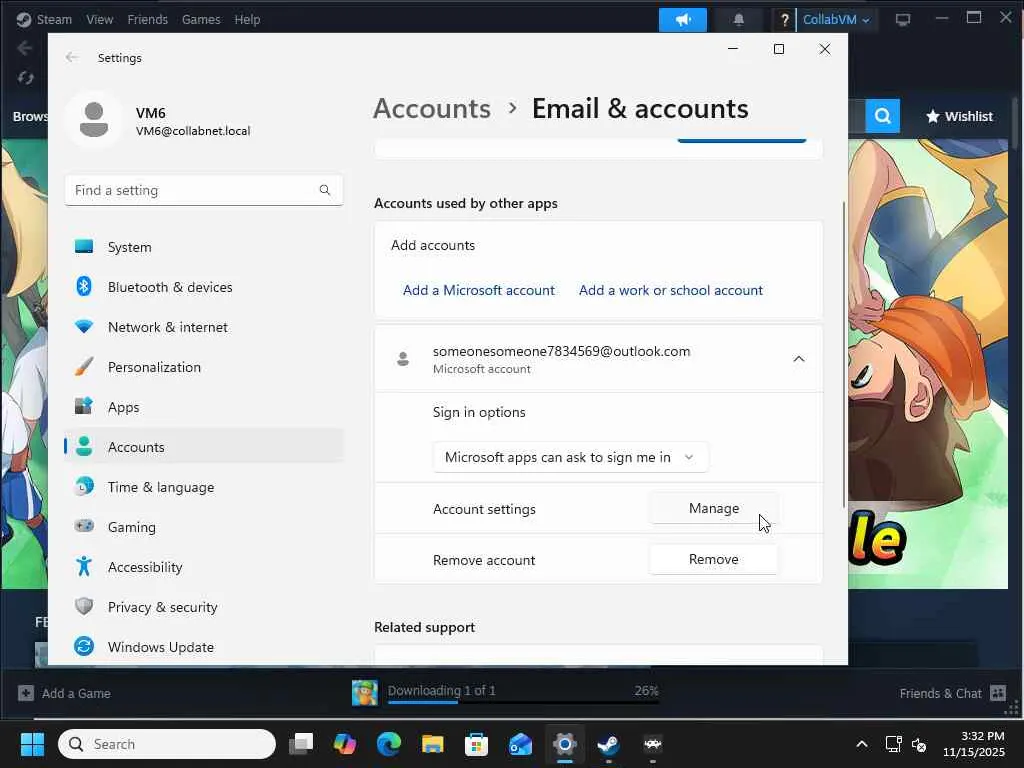Click the Steam download progress bar
The image size is (1024, 768).
(523, 702)
